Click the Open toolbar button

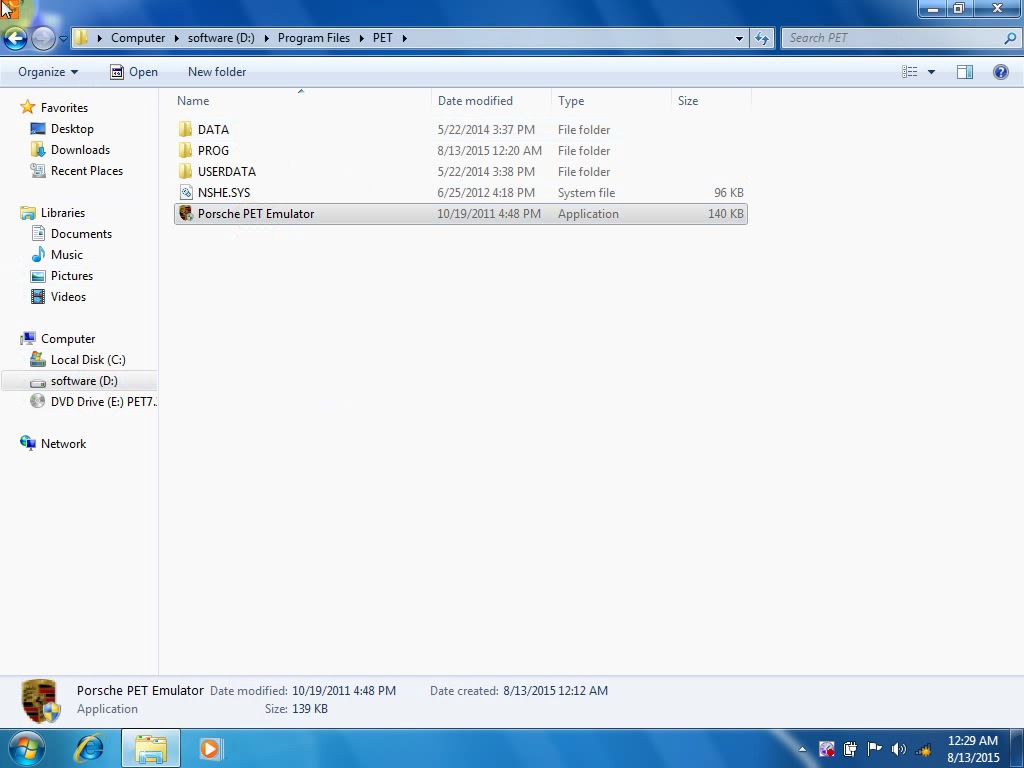tap(134, 72)
